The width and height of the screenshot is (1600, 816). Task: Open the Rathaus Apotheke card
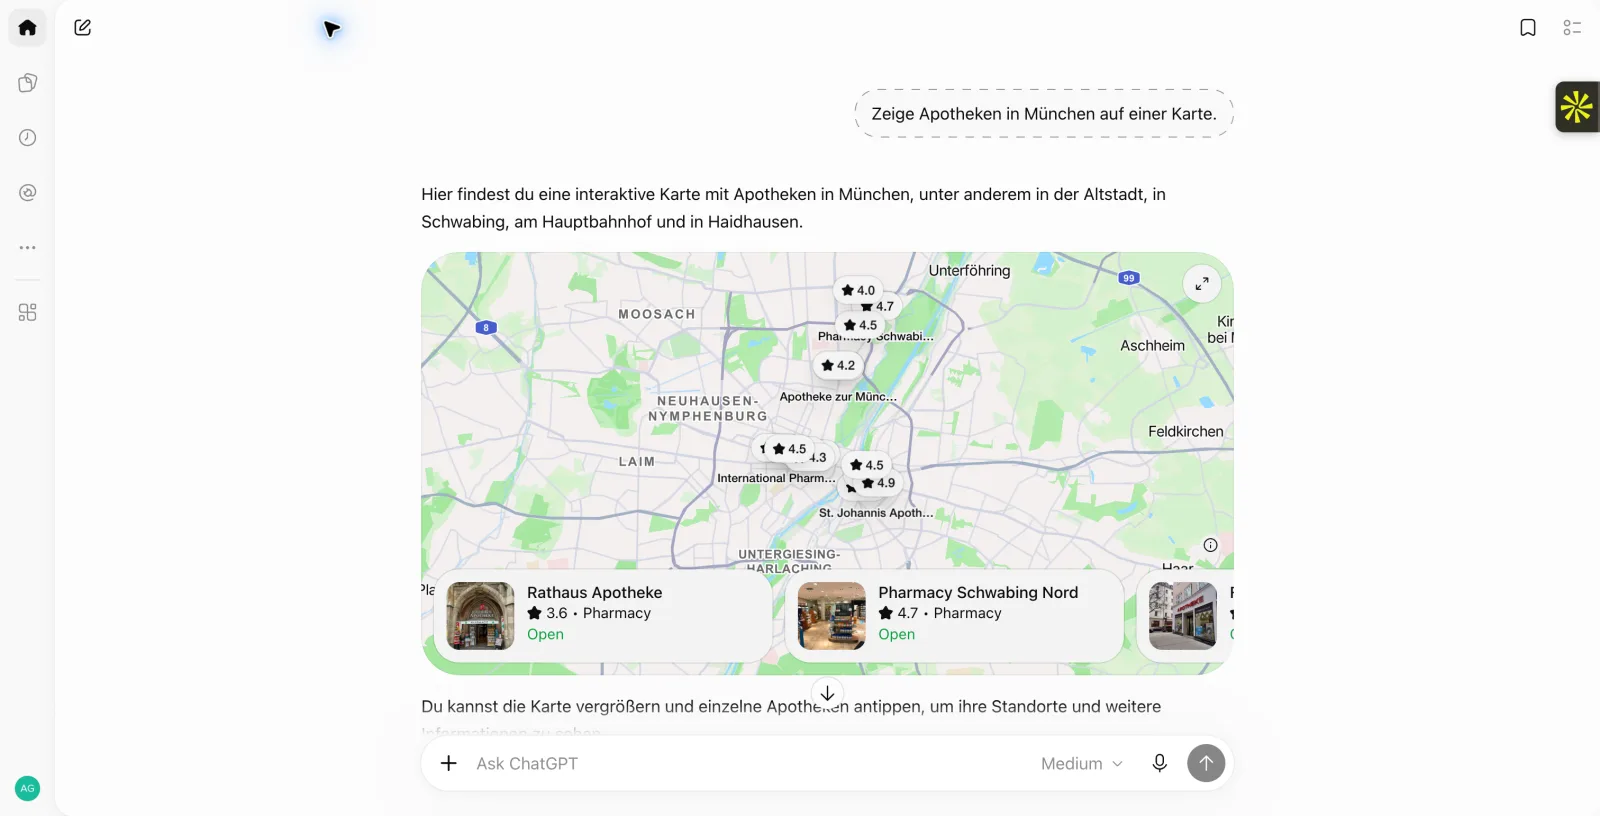pyautogui.click(x=603, y=616)
